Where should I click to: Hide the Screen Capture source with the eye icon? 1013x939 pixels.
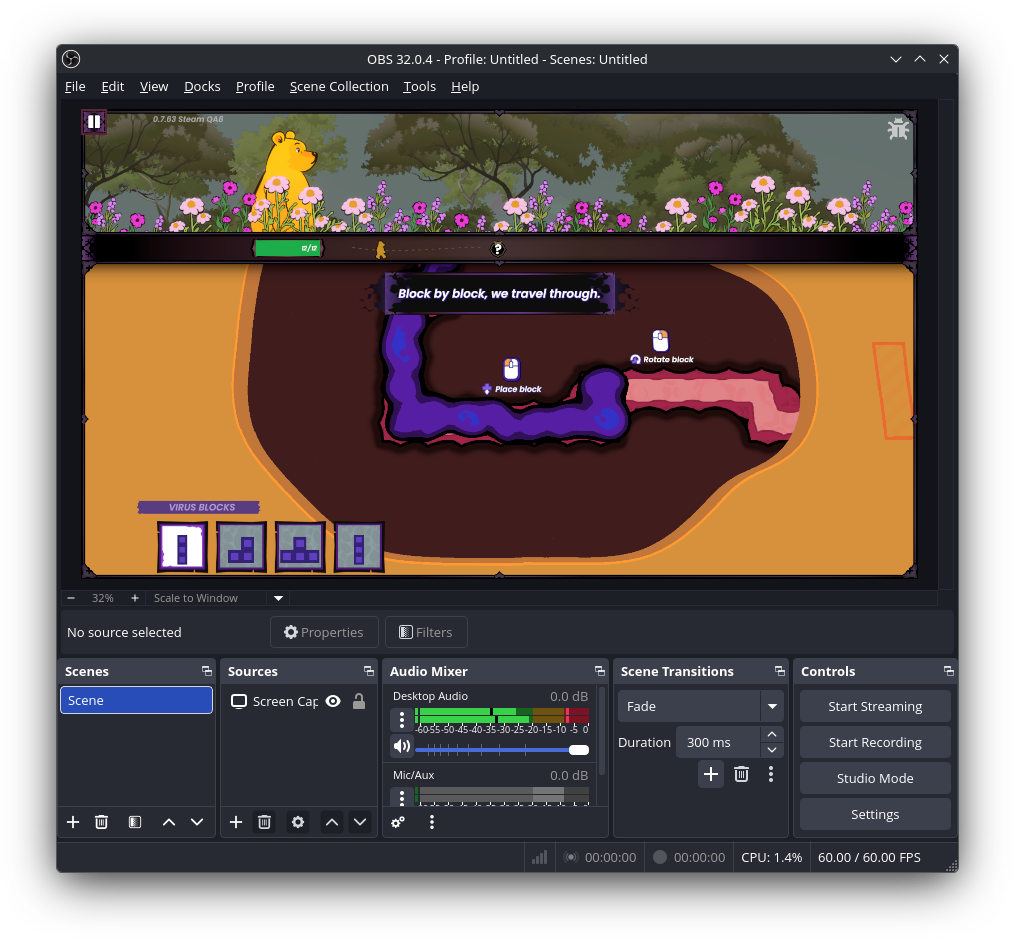(x=333, y=701)
